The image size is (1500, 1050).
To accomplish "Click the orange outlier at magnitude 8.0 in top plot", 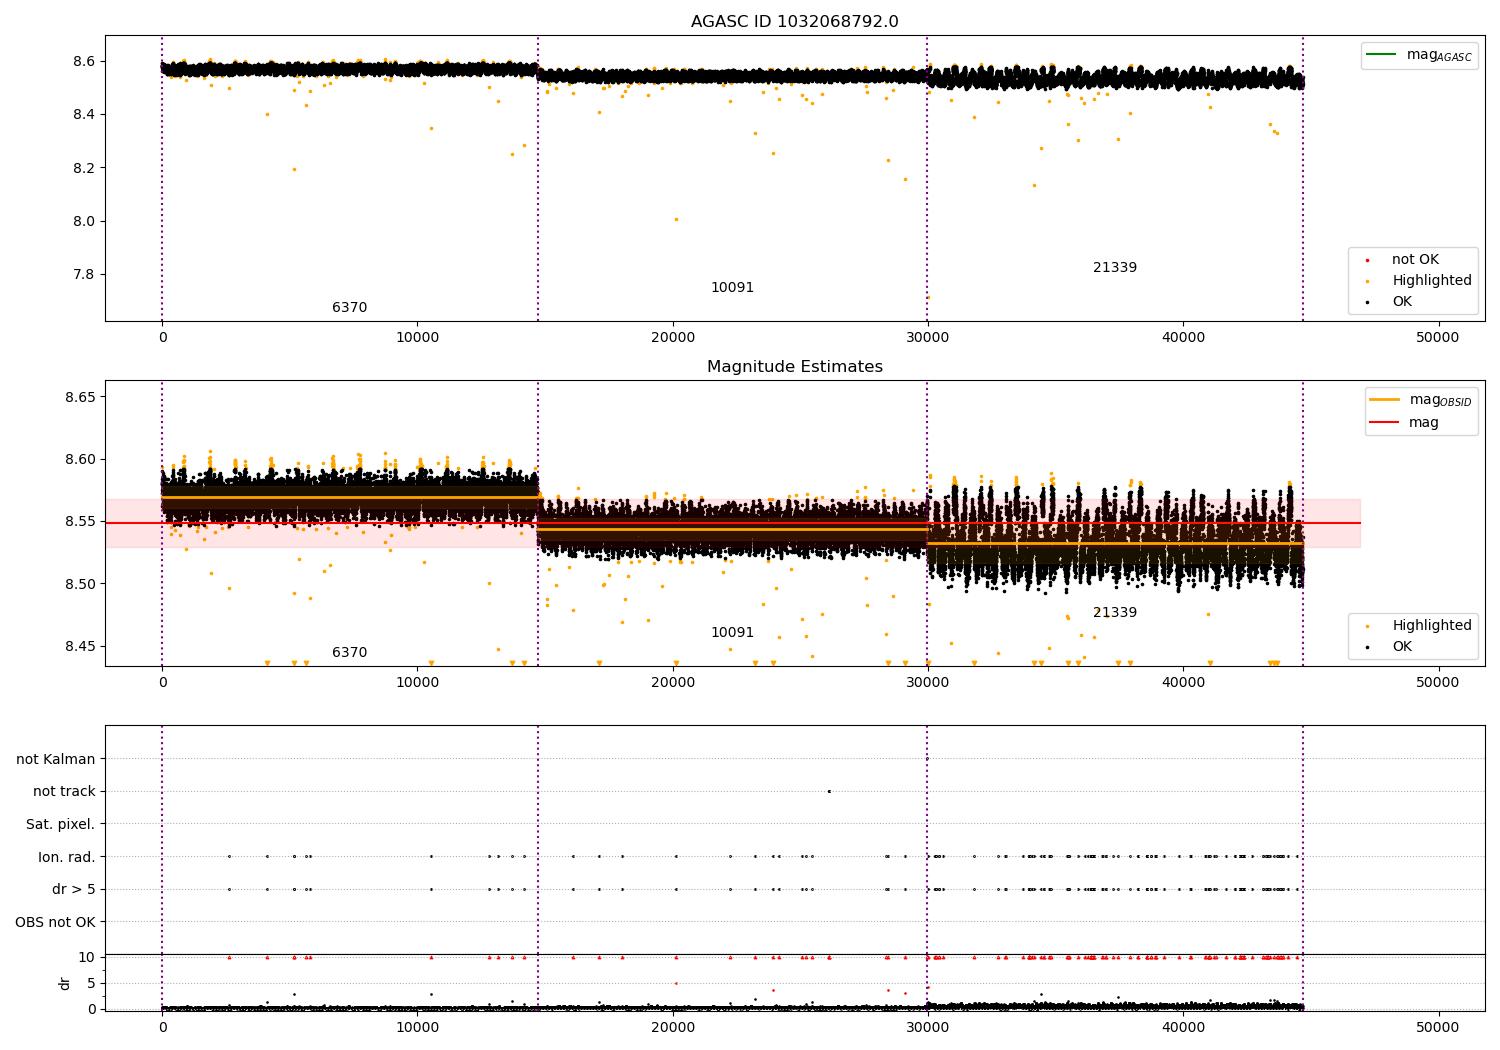I will pos(676,219).
